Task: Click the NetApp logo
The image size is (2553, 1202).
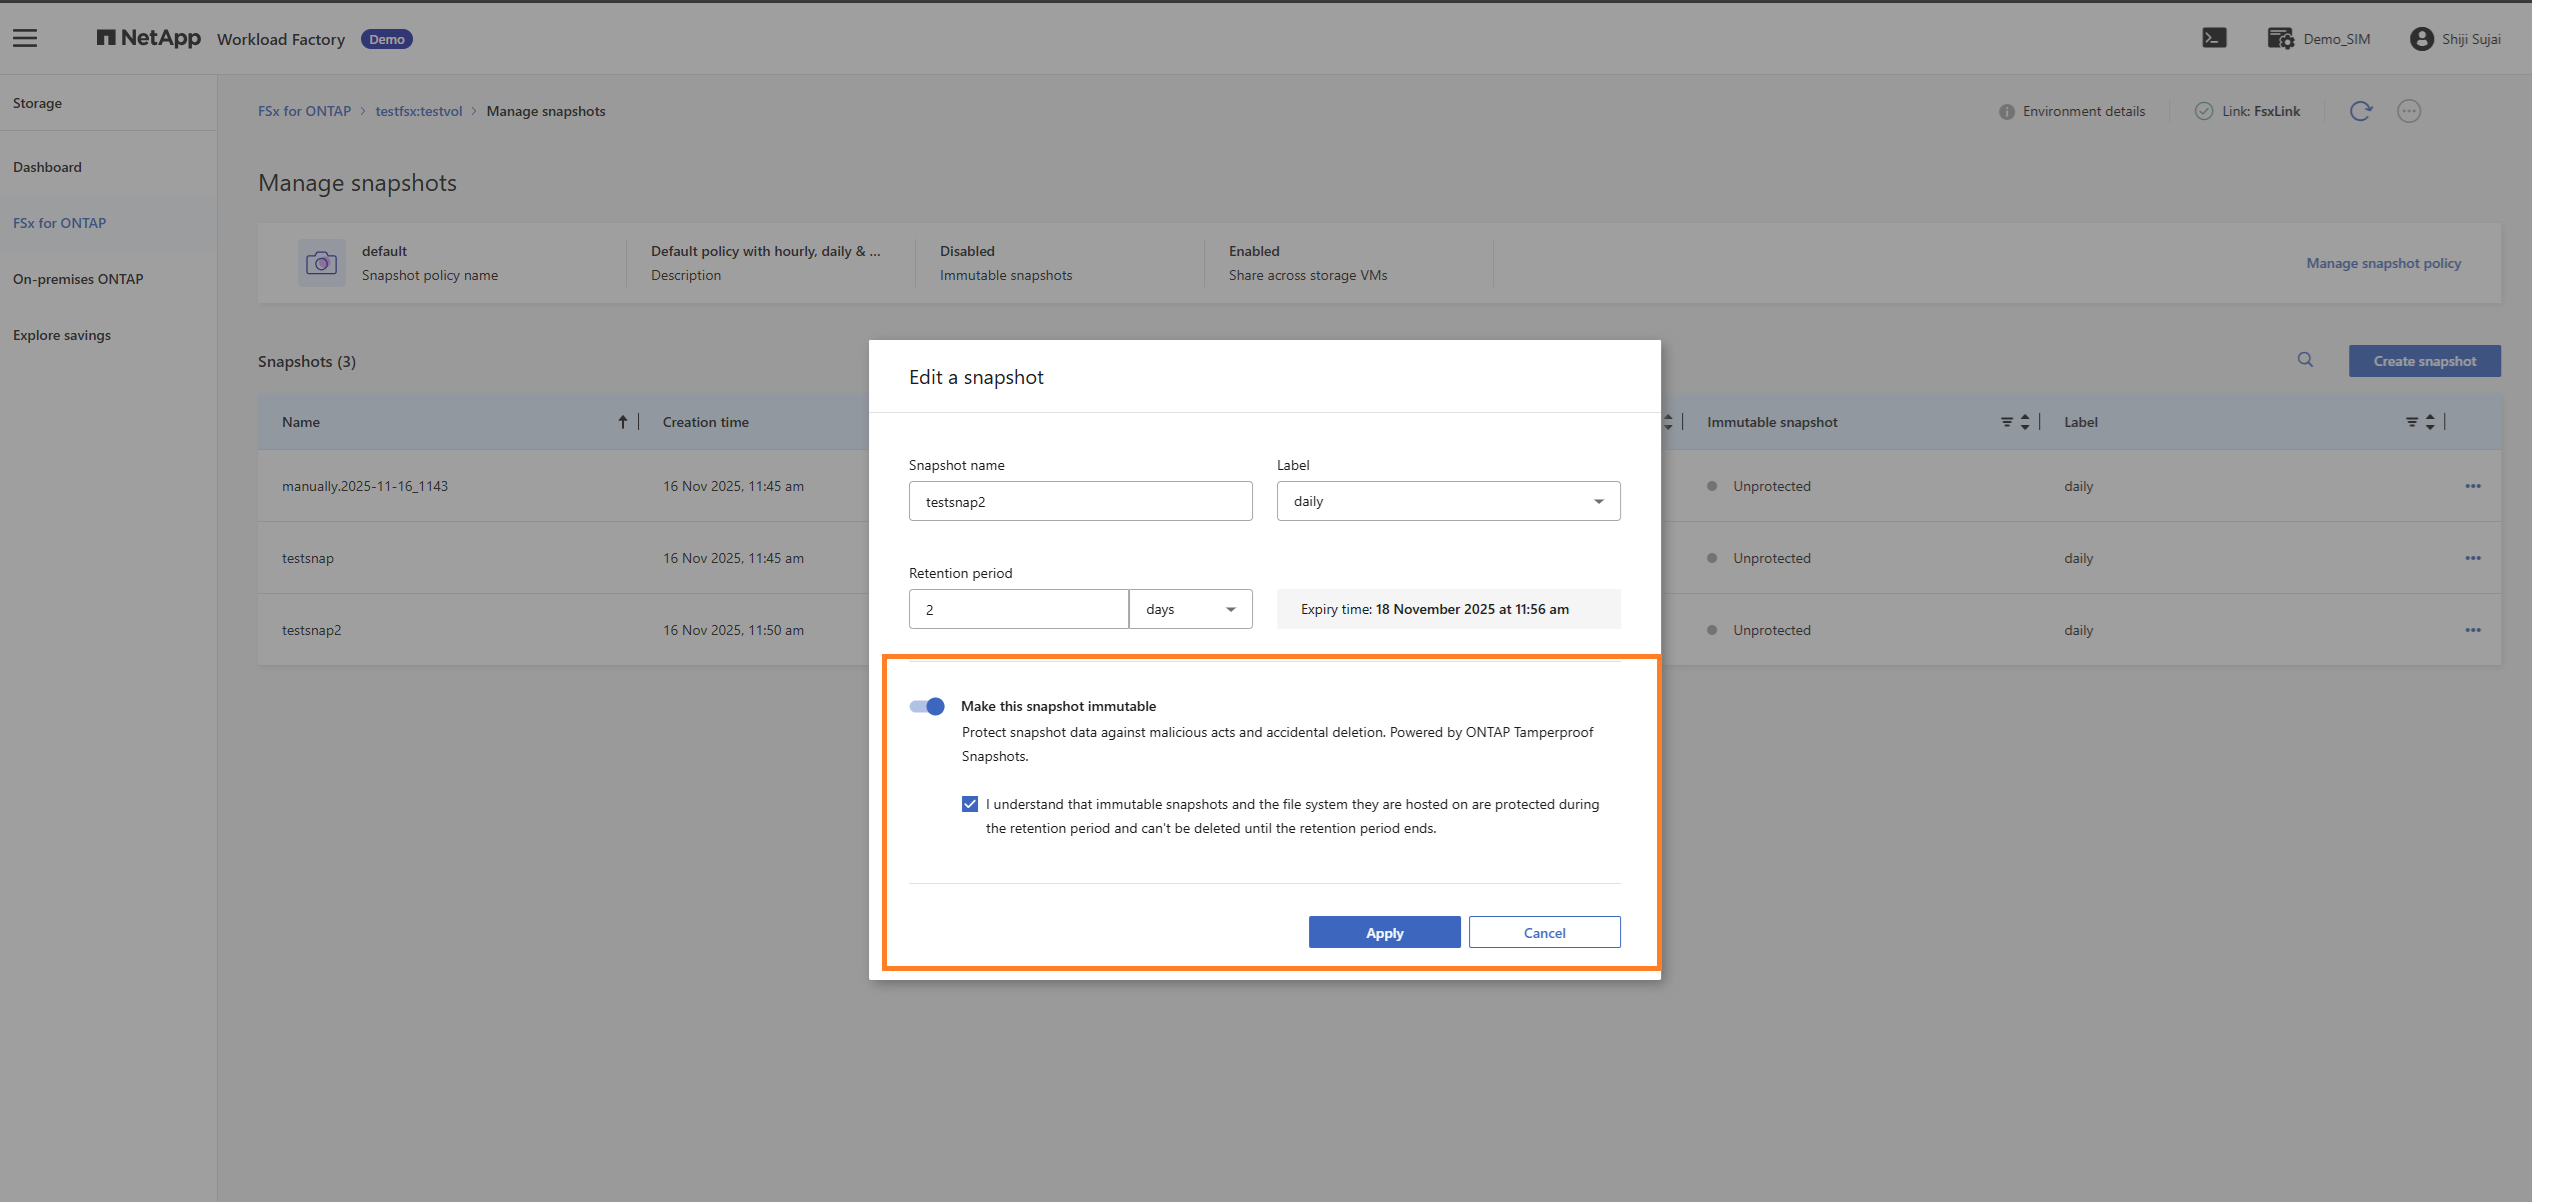Action: [149, 38]
